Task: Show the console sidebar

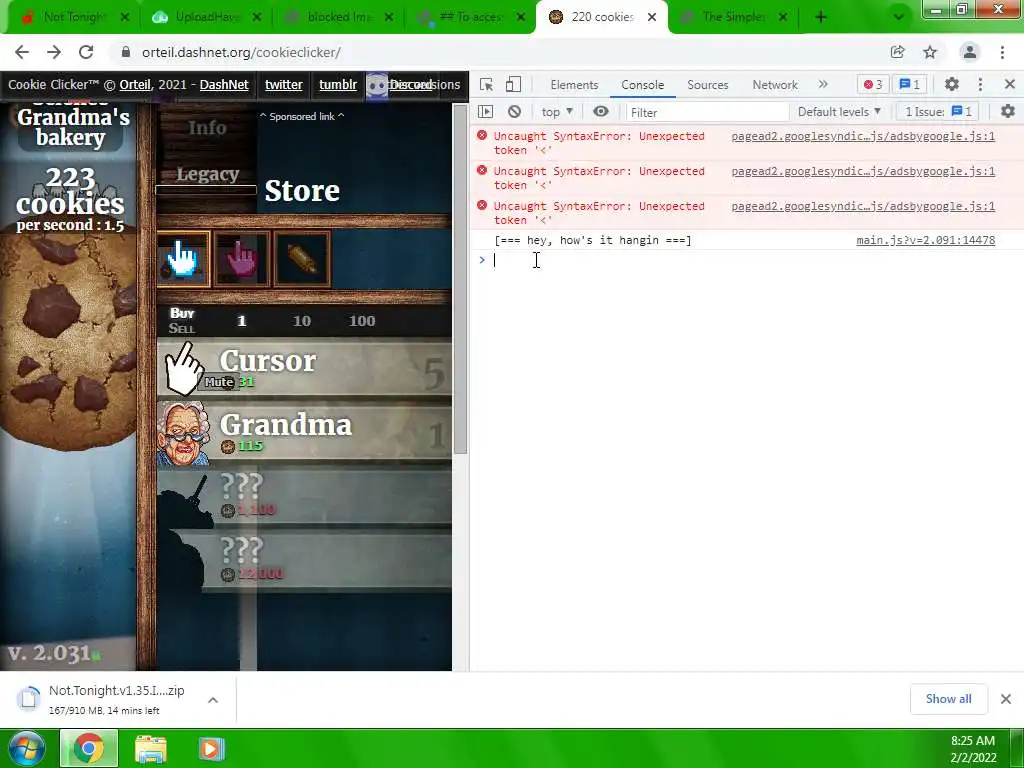Action: click(x=485, y=112)
